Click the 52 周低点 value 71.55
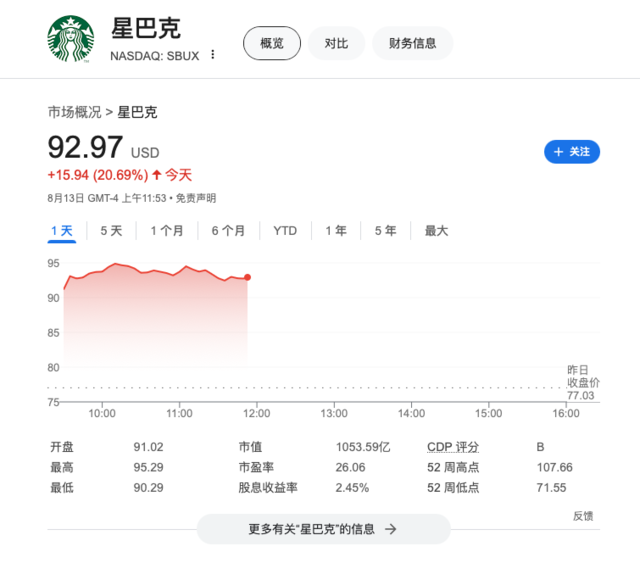 tap(551, 487)
